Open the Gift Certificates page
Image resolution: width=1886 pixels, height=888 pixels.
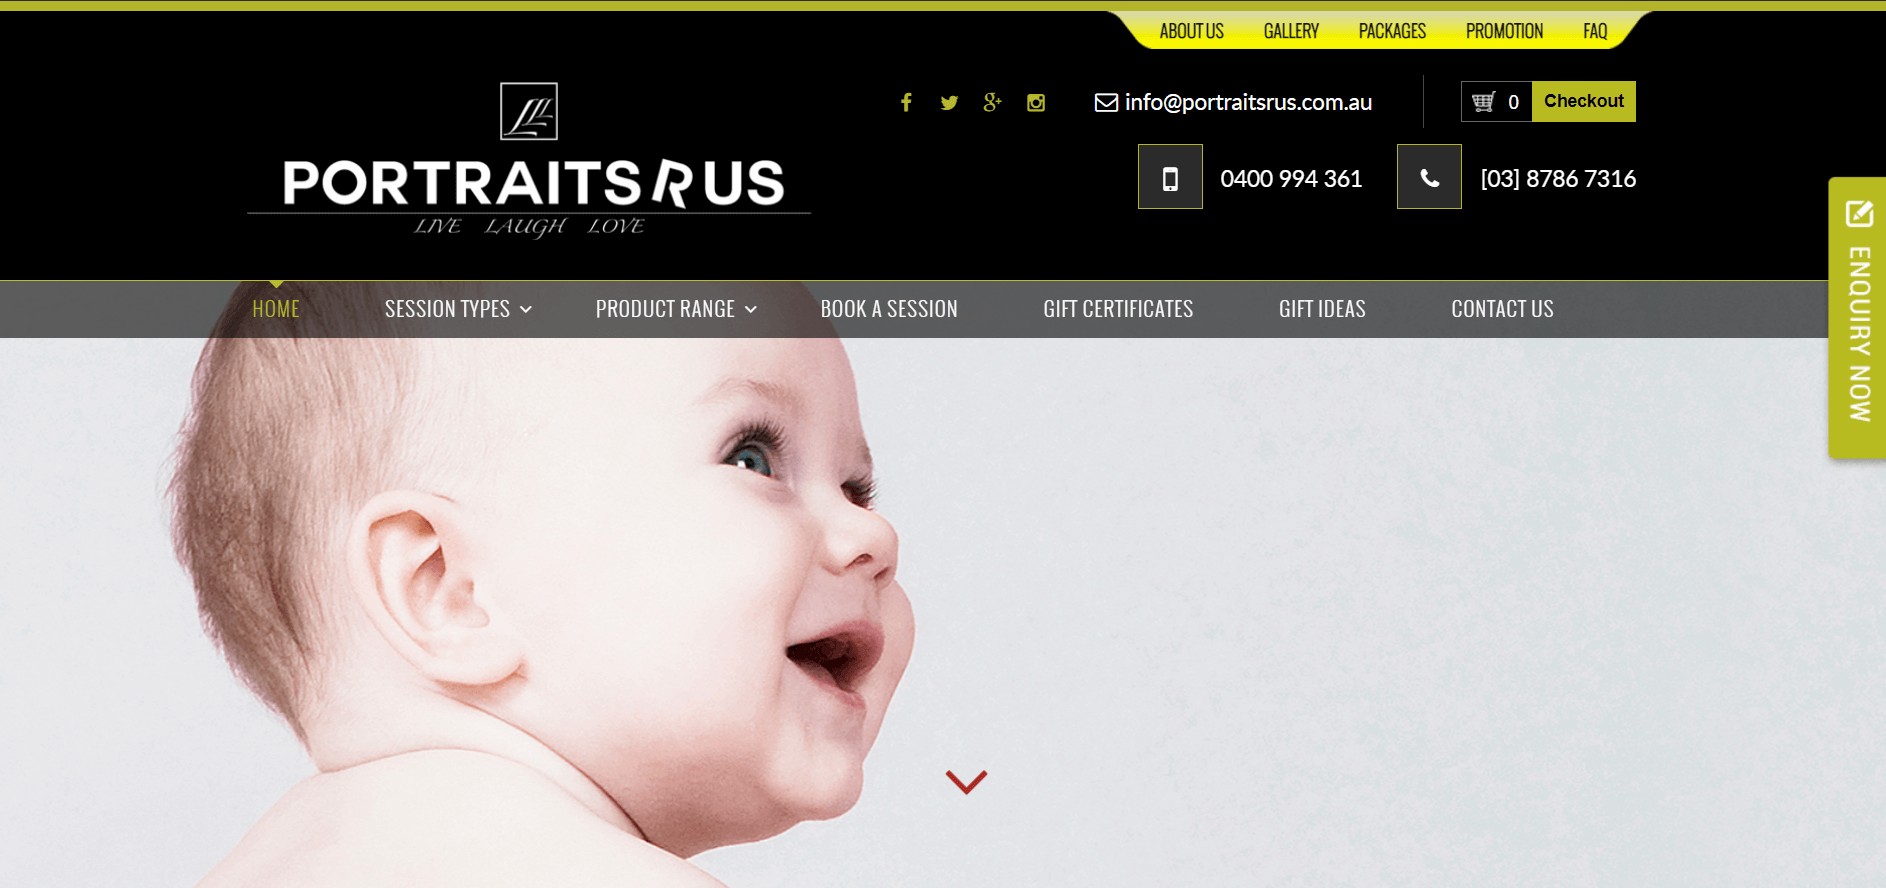pyautogui.click(x=1118, y=309)
